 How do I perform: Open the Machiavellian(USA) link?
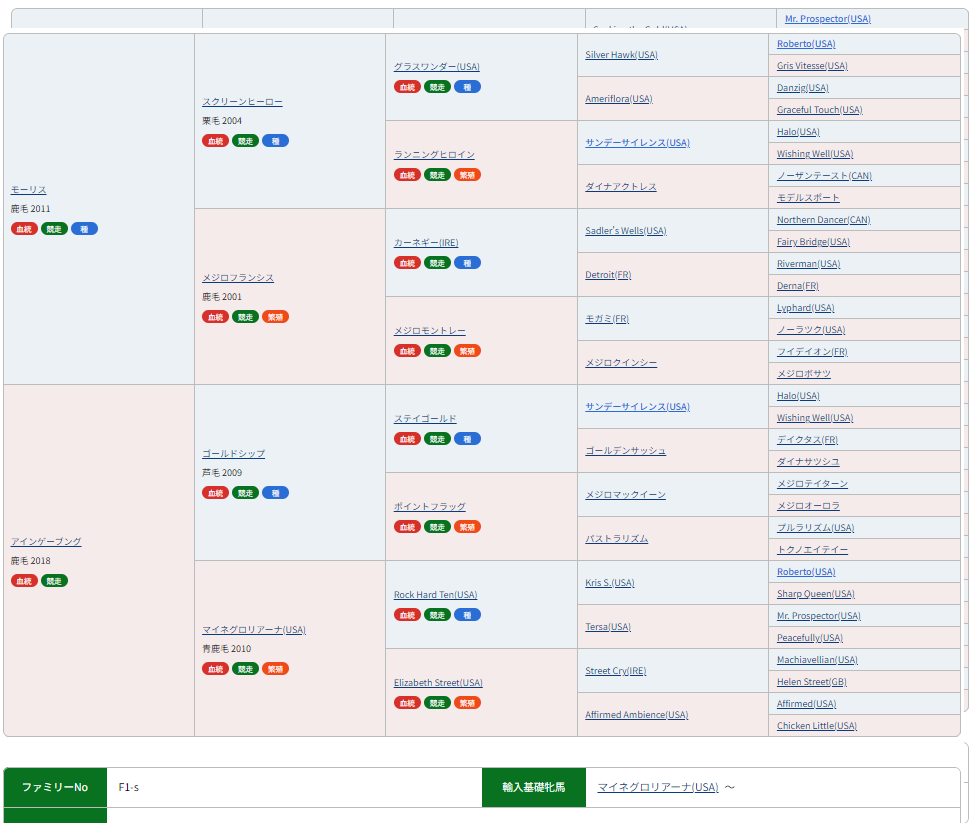pyautogui.click(x=817, y=660)
